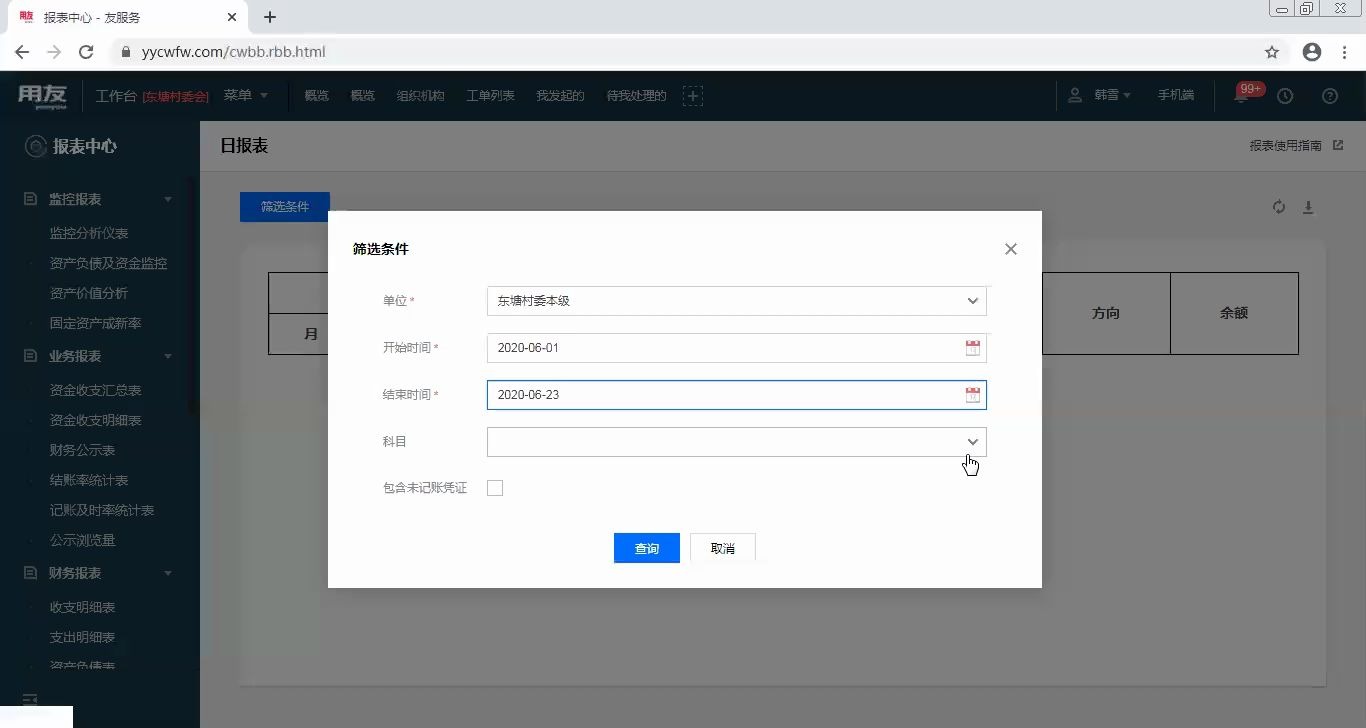The width and height of the screenshot is (1366, 728).
Task: Select the 待我处理的 header tab
Action: 636,96
